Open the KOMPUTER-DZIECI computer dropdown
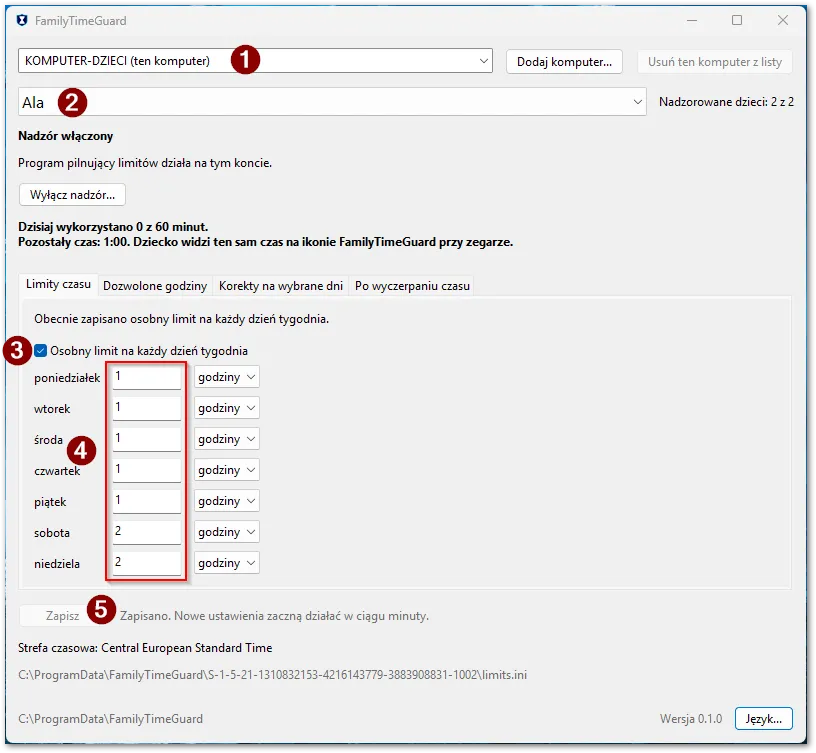The height and width of the screenshot is (753, 816). coord(255,61)
